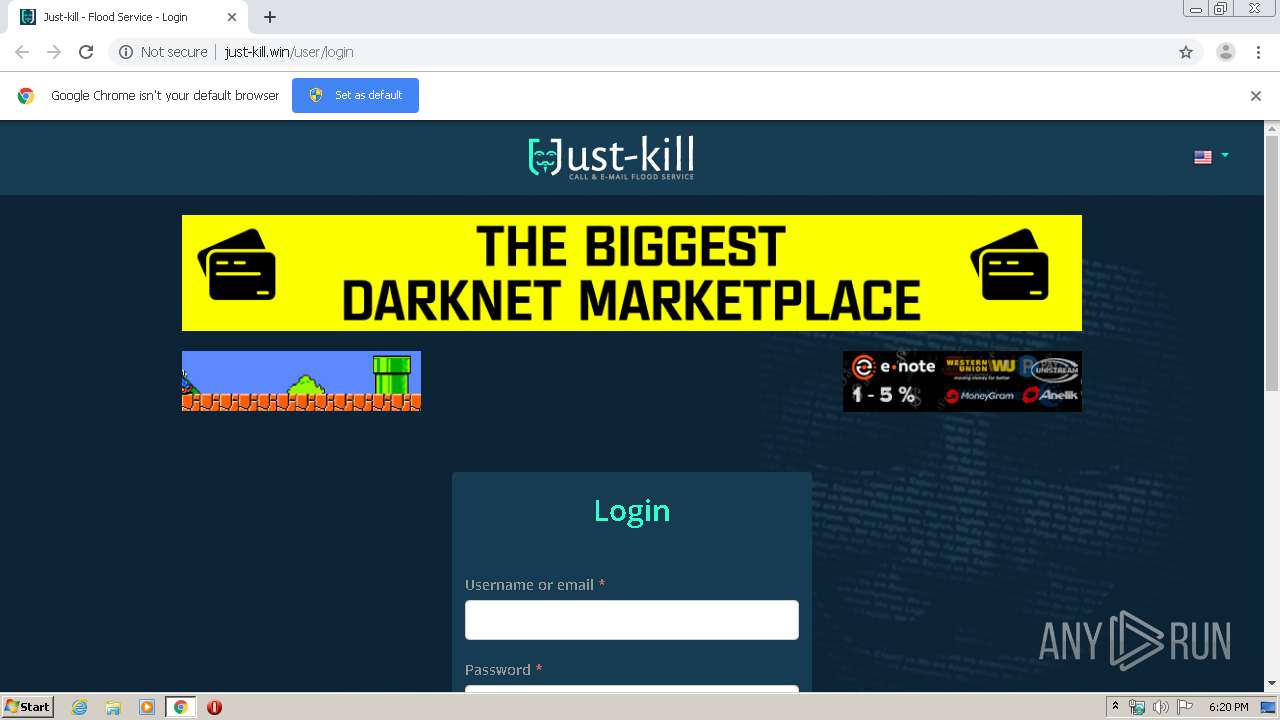Click the browser back arrow

(x=22, y=52)
